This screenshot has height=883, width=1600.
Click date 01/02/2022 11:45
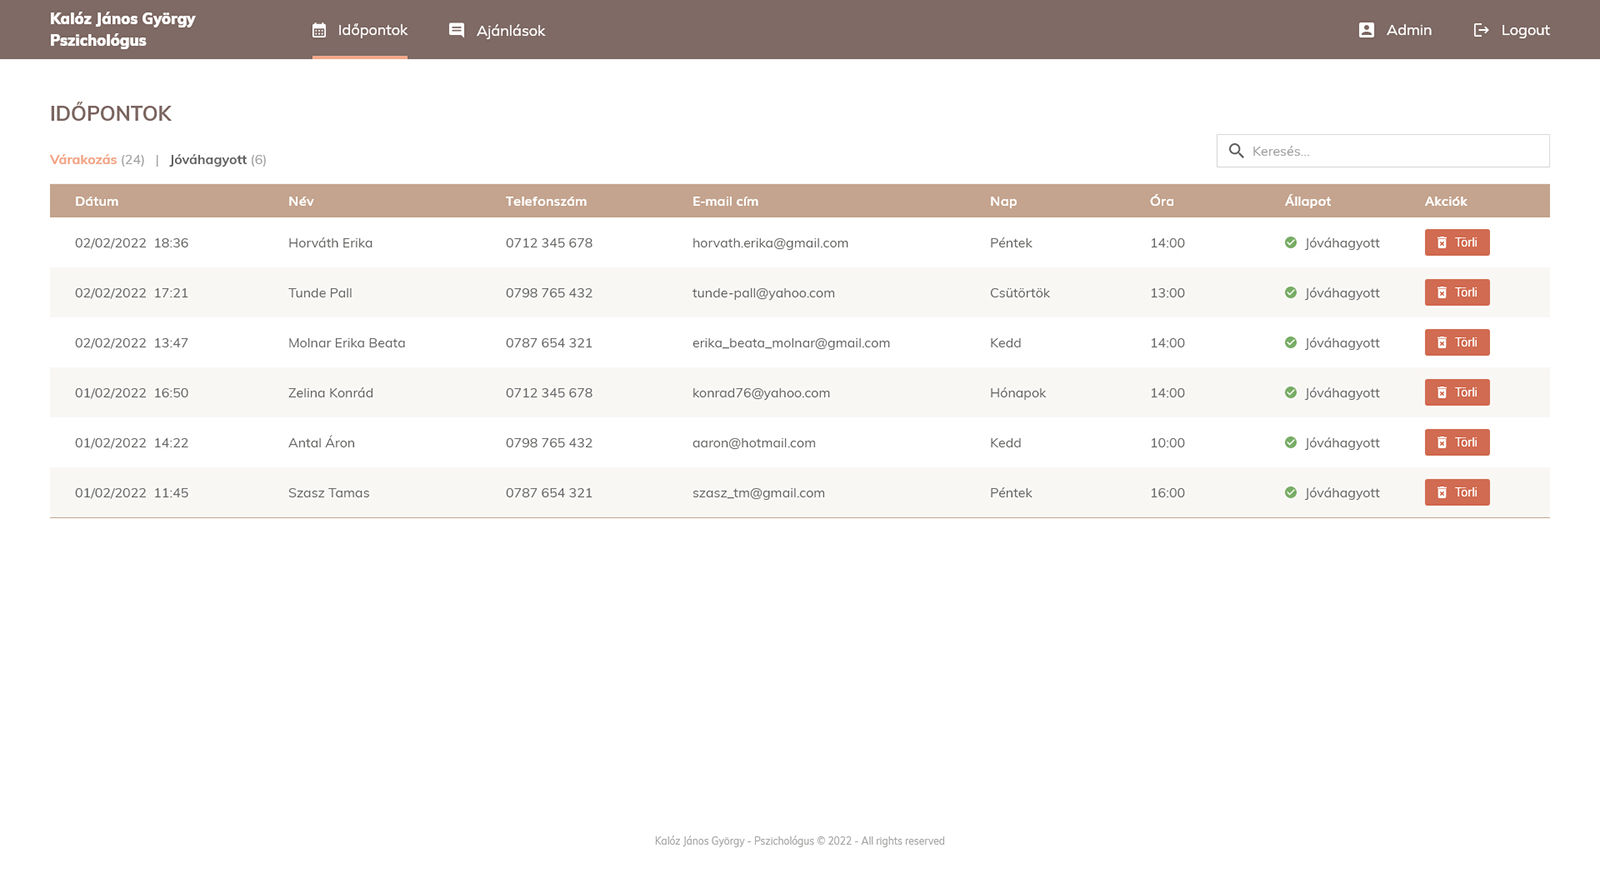pos(132,493)
